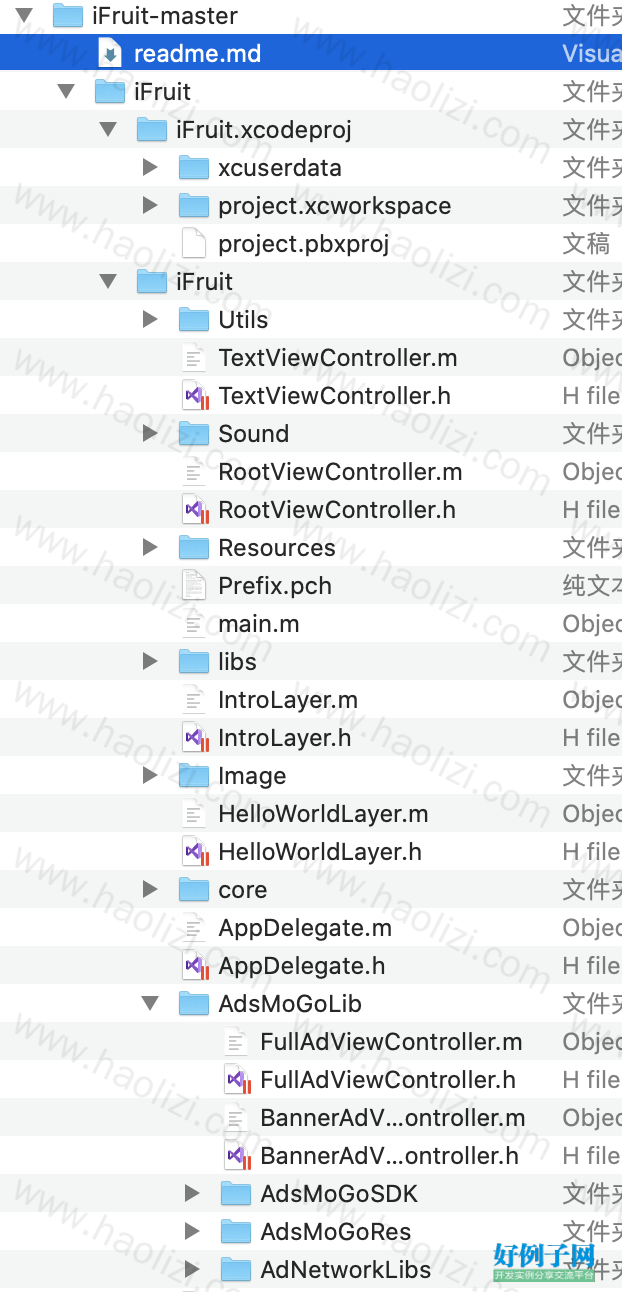622x1292 pixels.
Task: Click the RootViewController.h Visual Studio icon
Action: coord(195,510)
